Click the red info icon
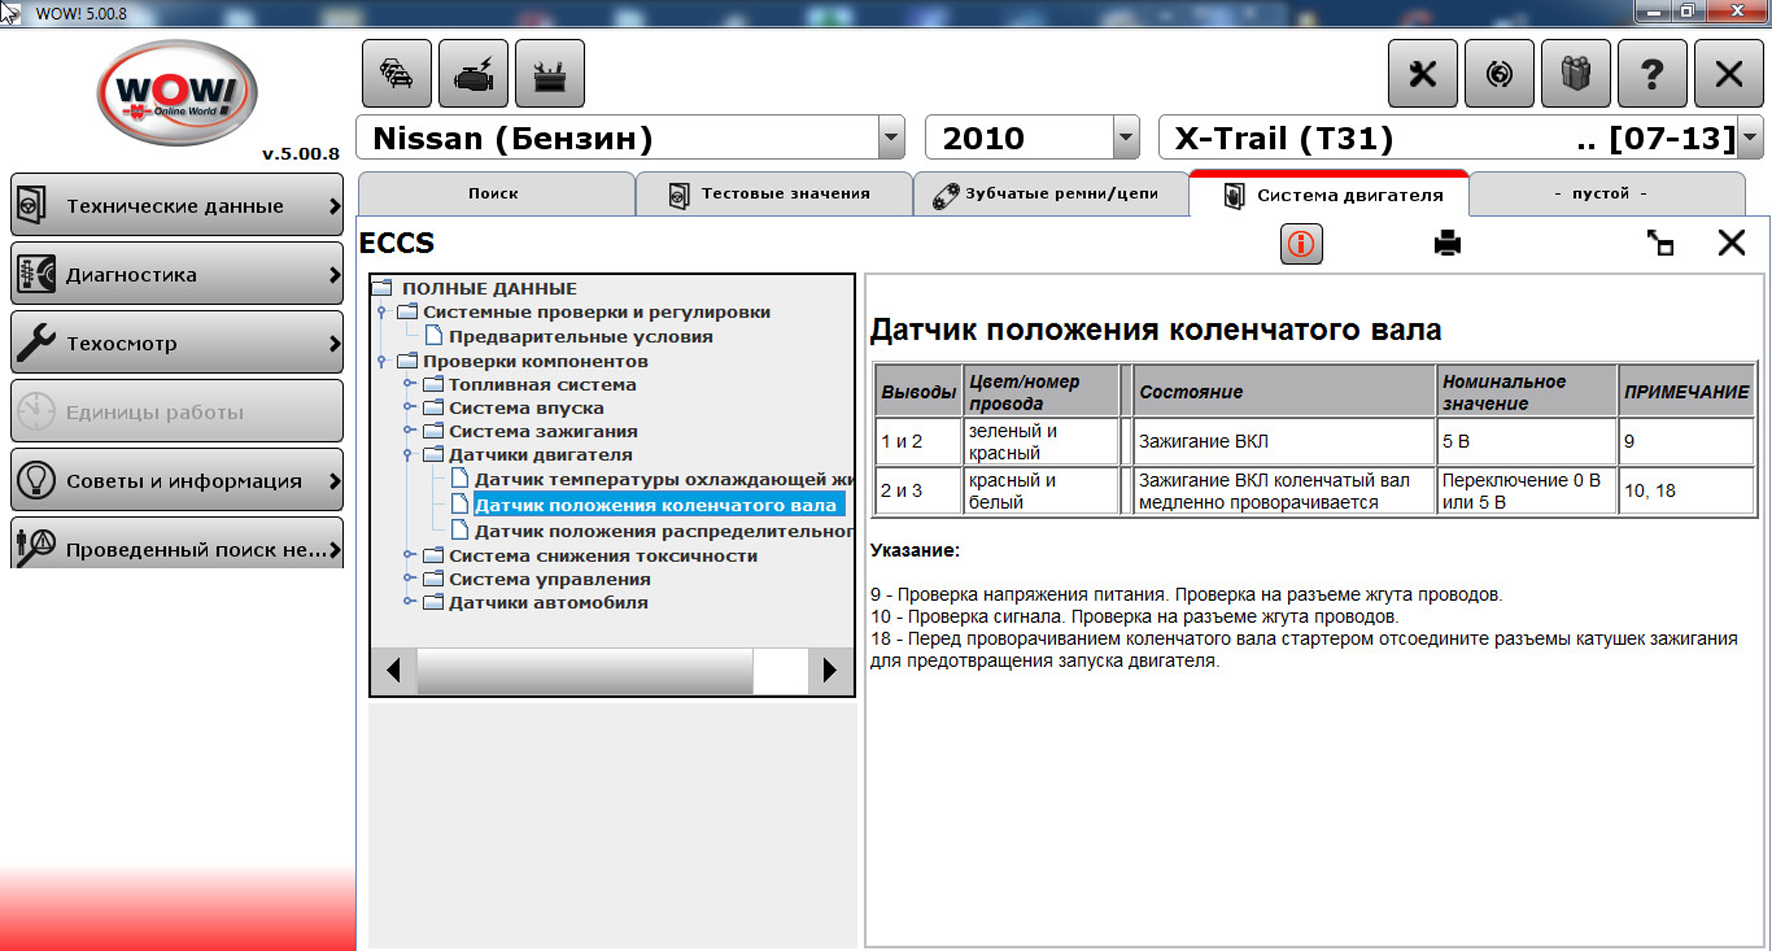 [1301, 244]
